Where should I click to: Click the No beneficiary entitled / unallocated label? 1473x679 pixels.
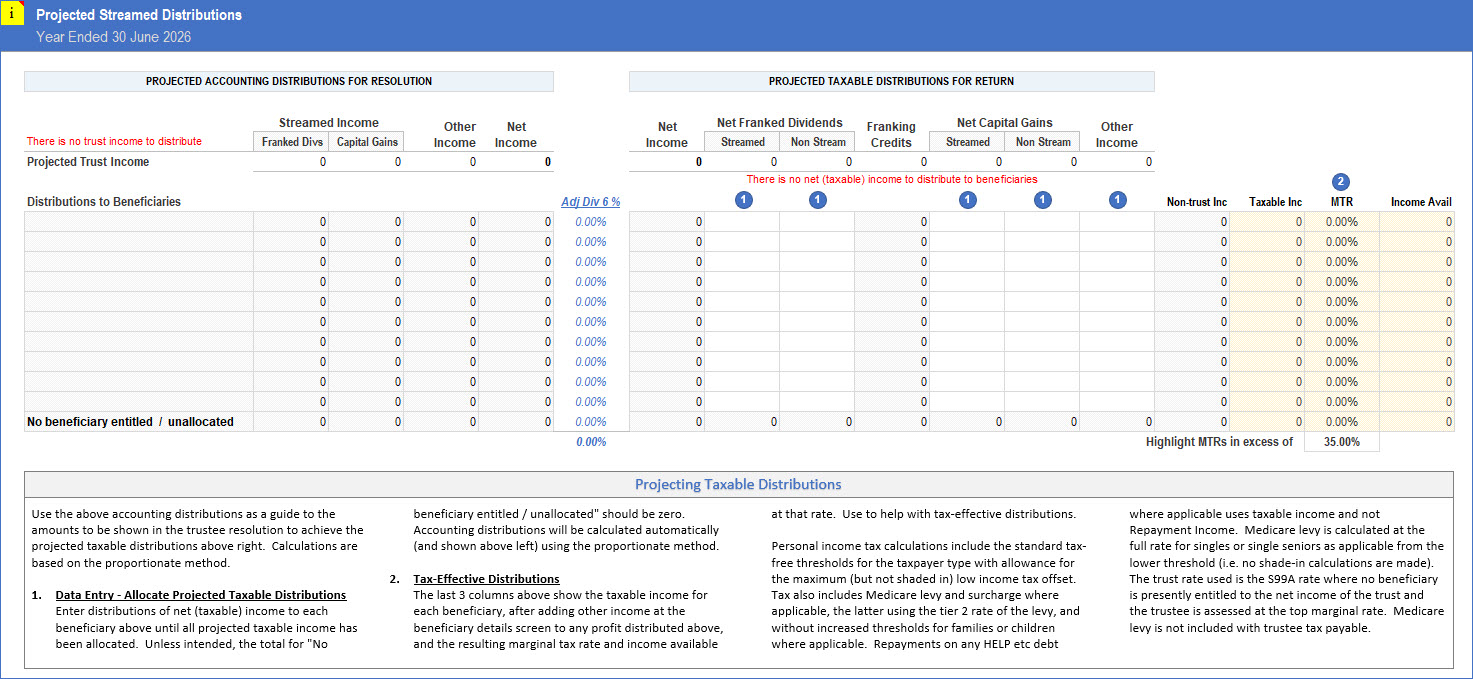[x=130, y=422]
